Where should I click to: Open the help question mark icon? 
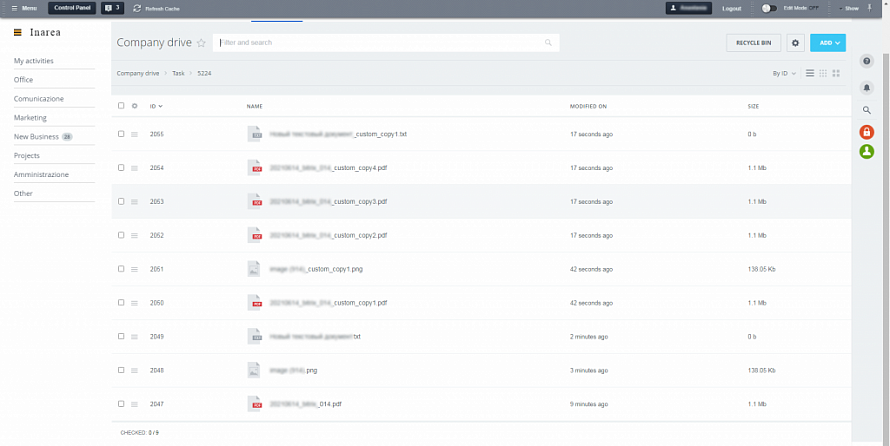pyautogui.click(x=867, y=62)
